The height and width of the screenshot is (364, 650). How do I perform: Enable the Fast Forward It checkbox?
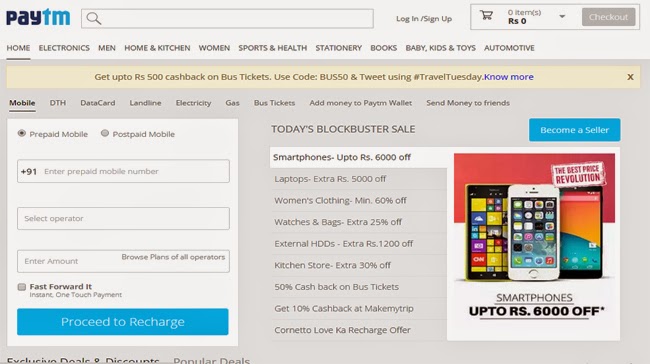click(x=22, y=286)
